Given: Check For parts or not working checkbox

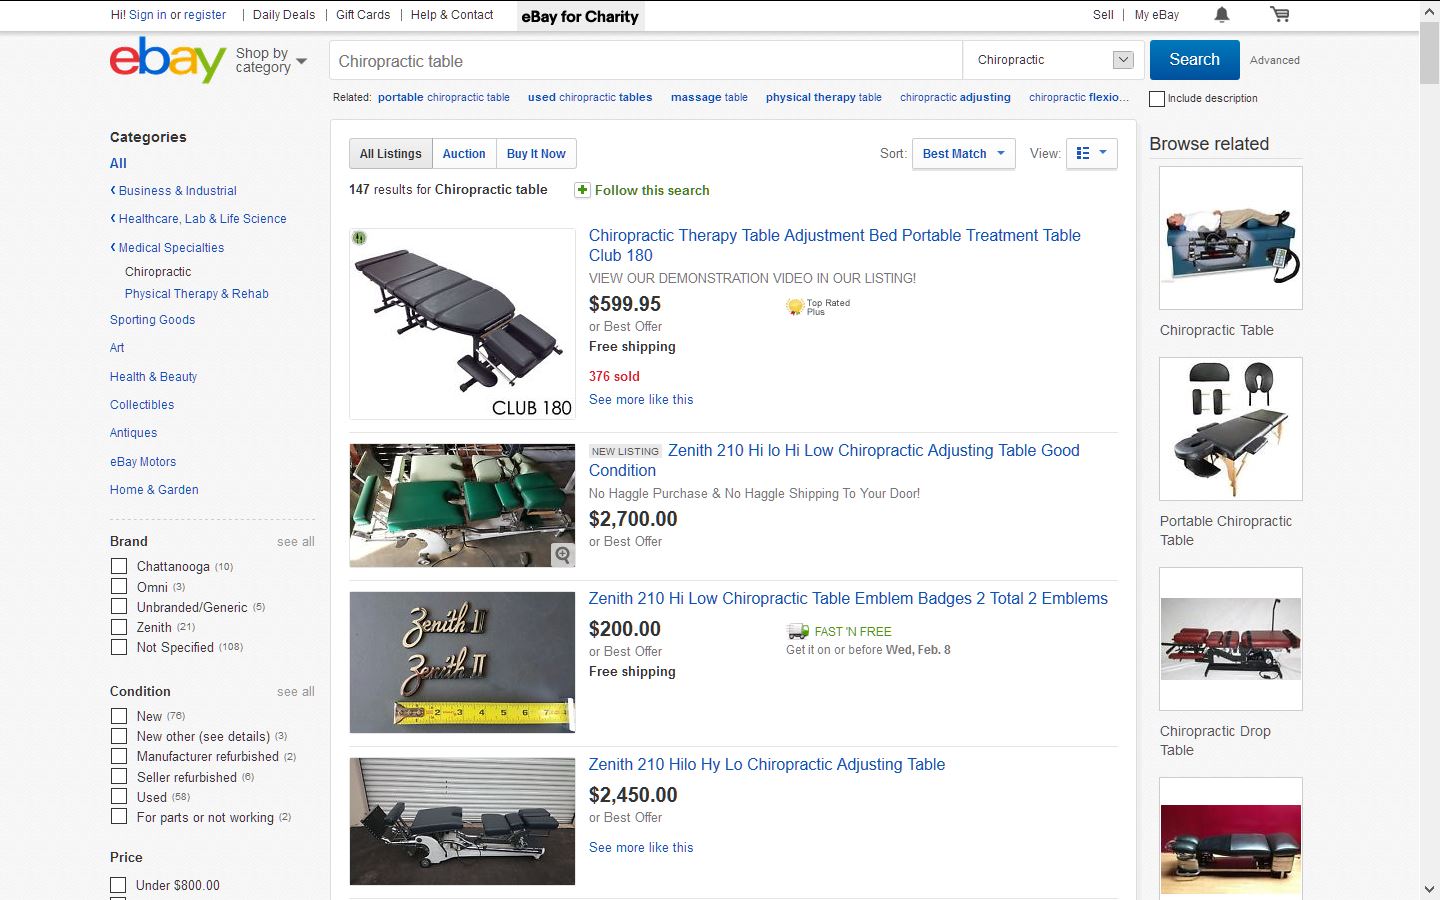Looking at the screenshot, I should click(x=119, y=817).
